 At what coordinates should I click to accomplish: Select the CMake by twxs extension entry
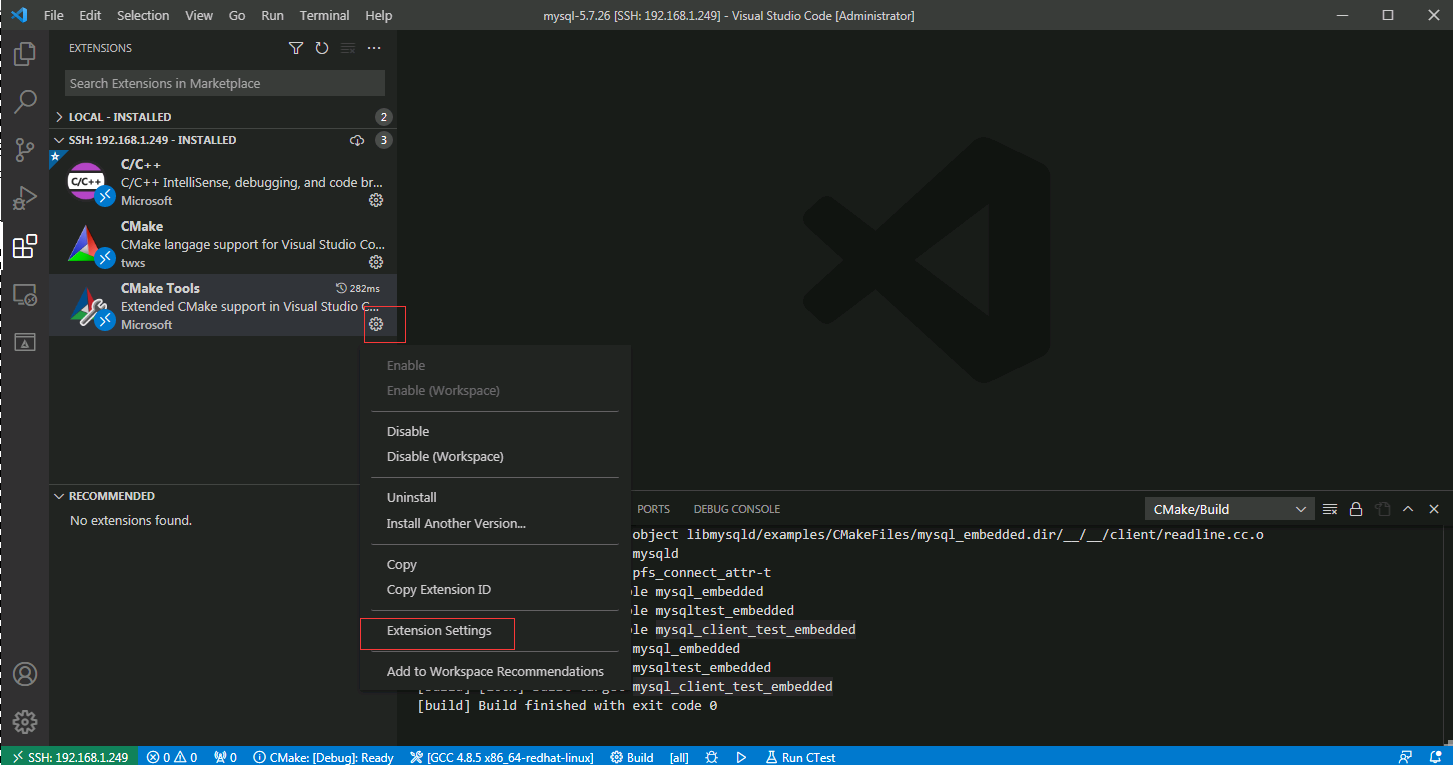click(223, 244)
